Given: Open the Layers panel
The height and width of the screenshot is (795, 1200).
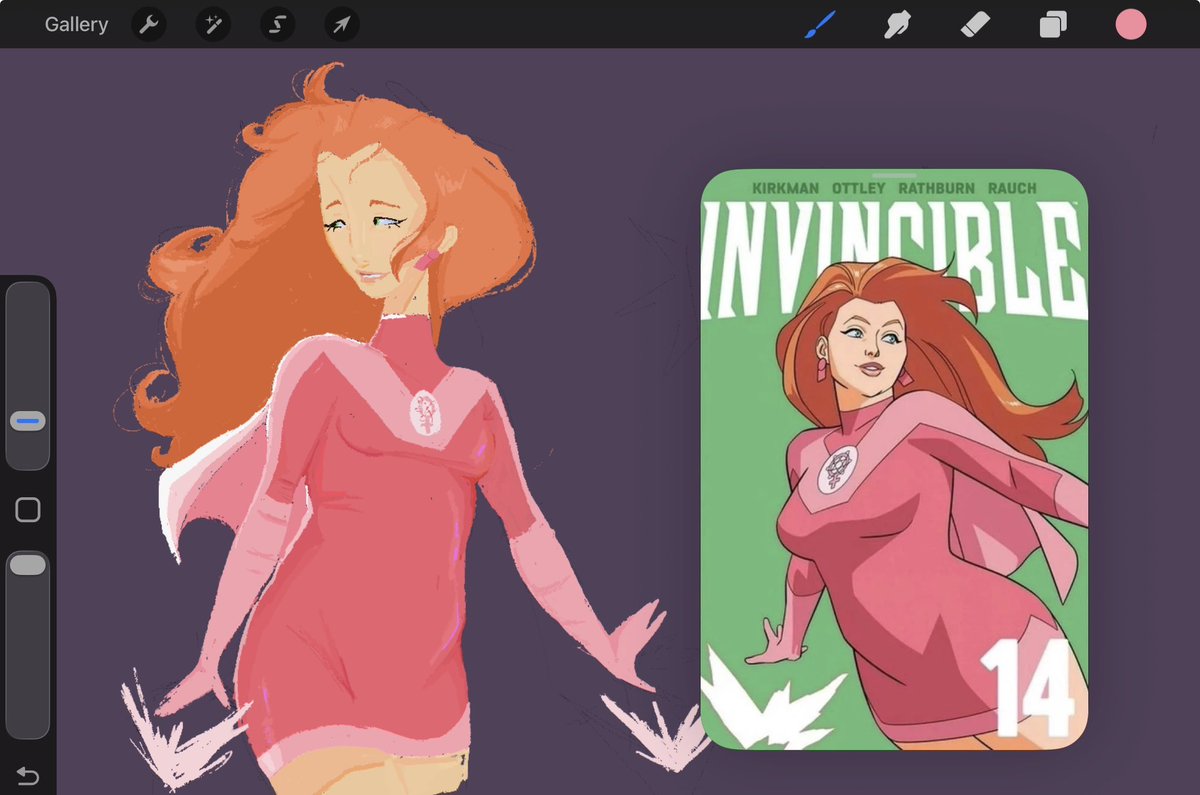Looking at the screenshot, I should click(1053, 24).
